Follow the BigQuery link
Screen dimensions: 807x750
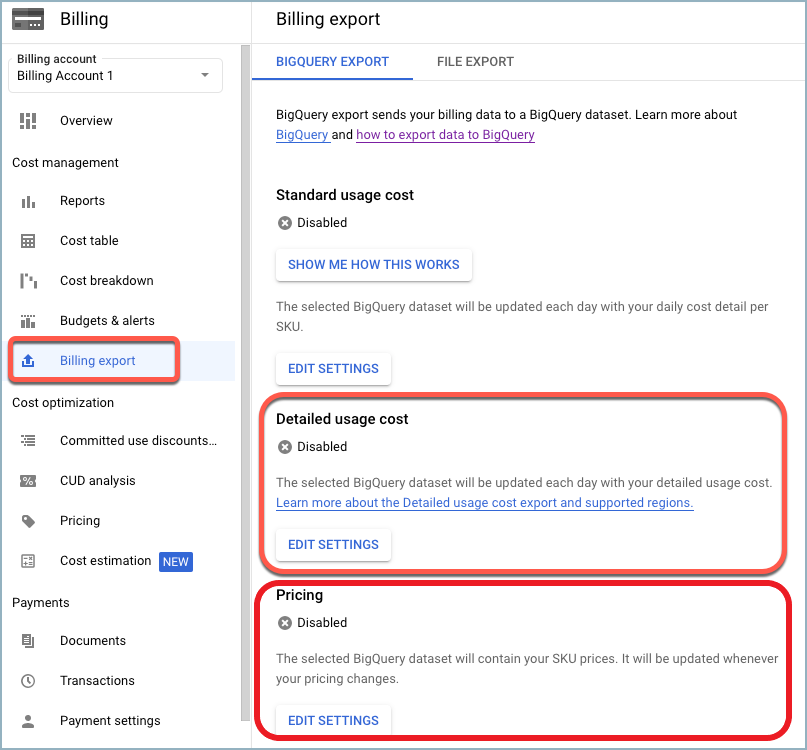(302, 135)
